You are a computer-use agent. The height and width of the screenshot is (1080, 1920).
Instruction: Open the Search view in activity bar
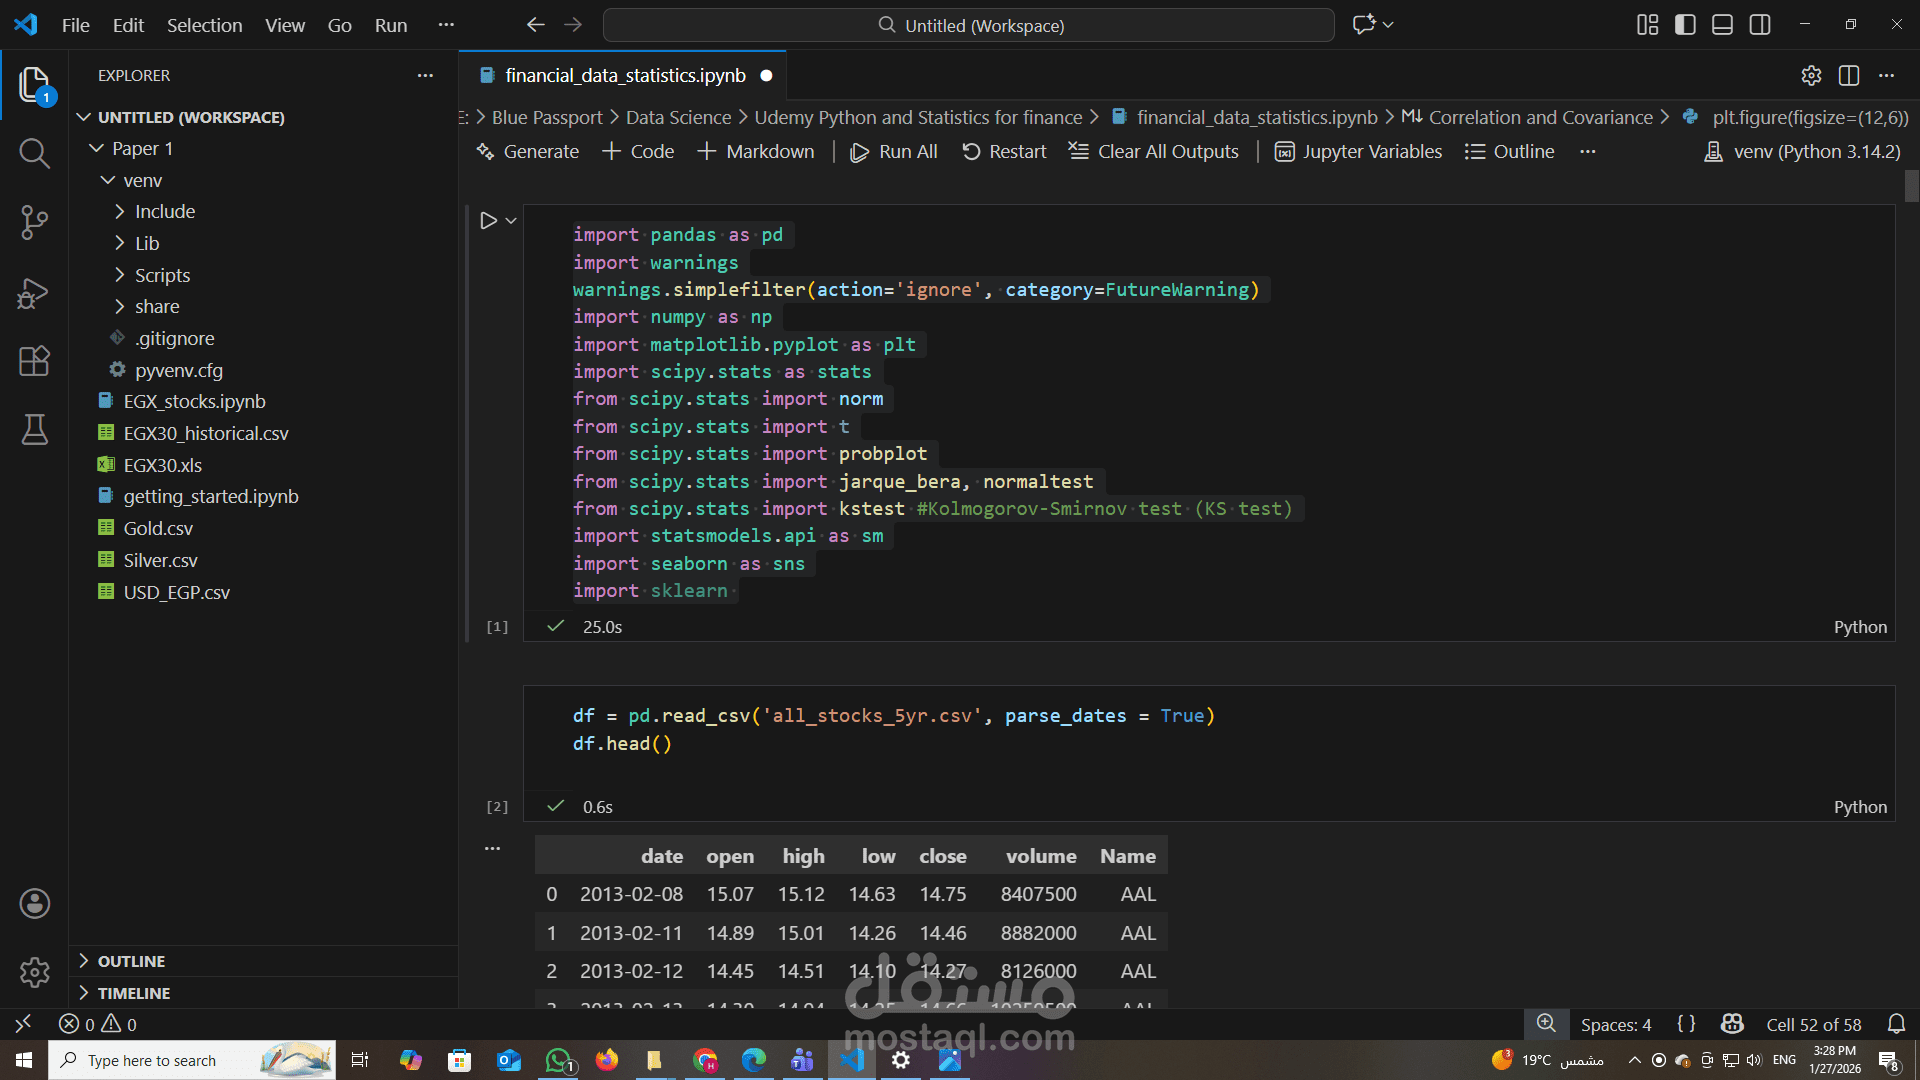tap(34, 153)
